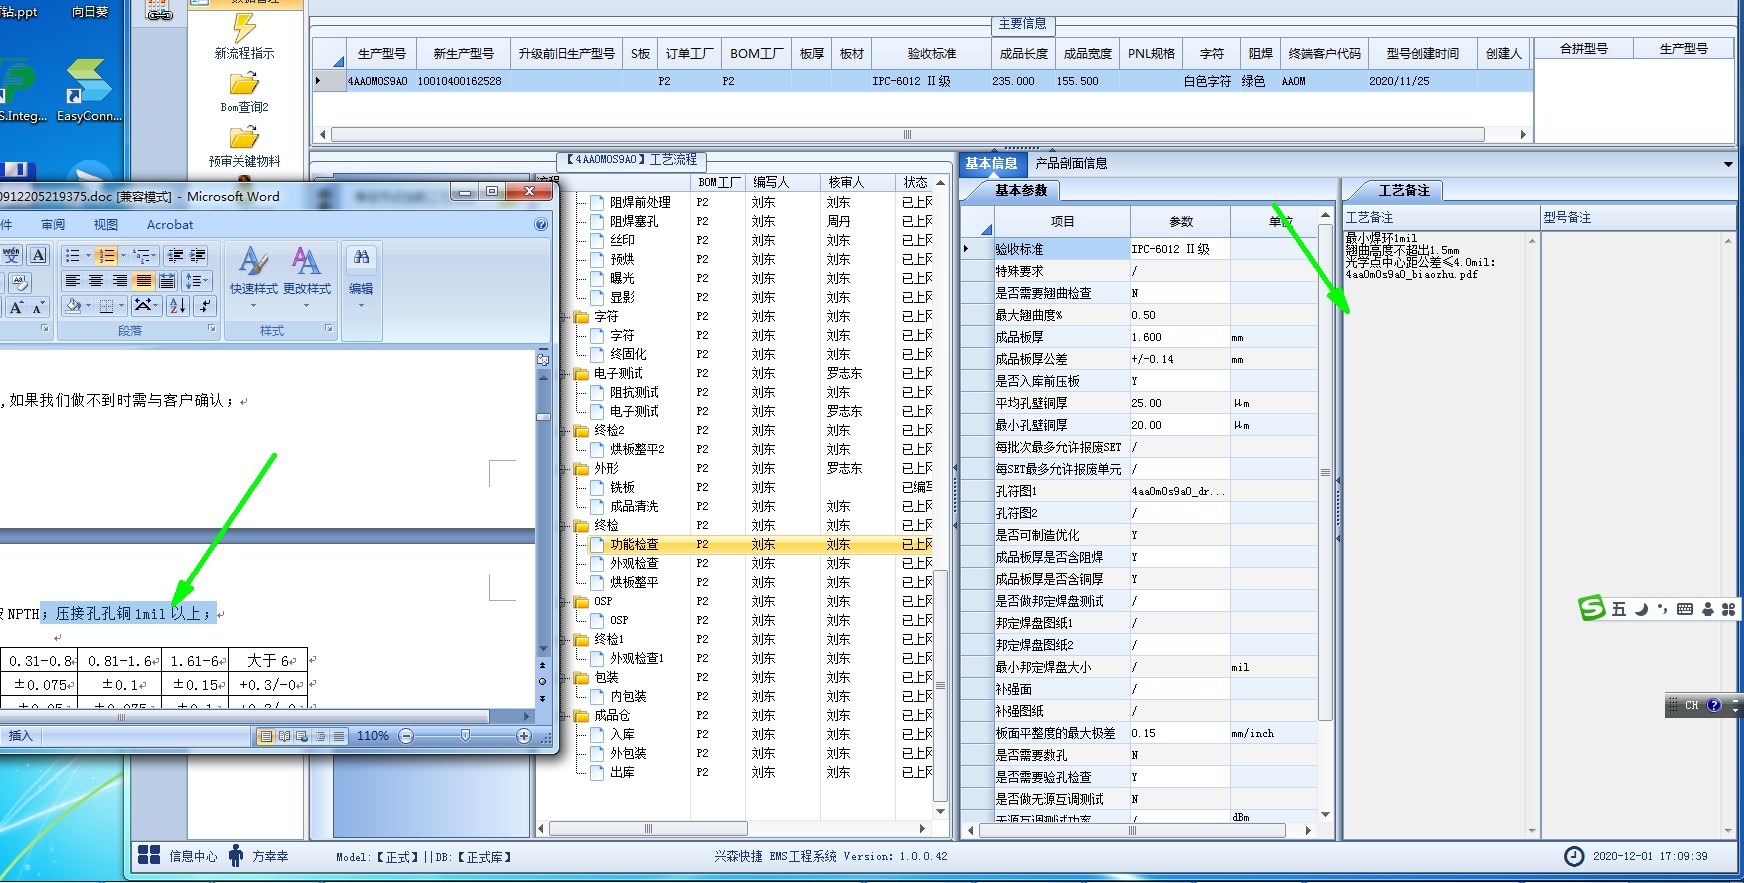
Task: Open the Bom查询2 folder icon
Action: (x=244, y=84)
